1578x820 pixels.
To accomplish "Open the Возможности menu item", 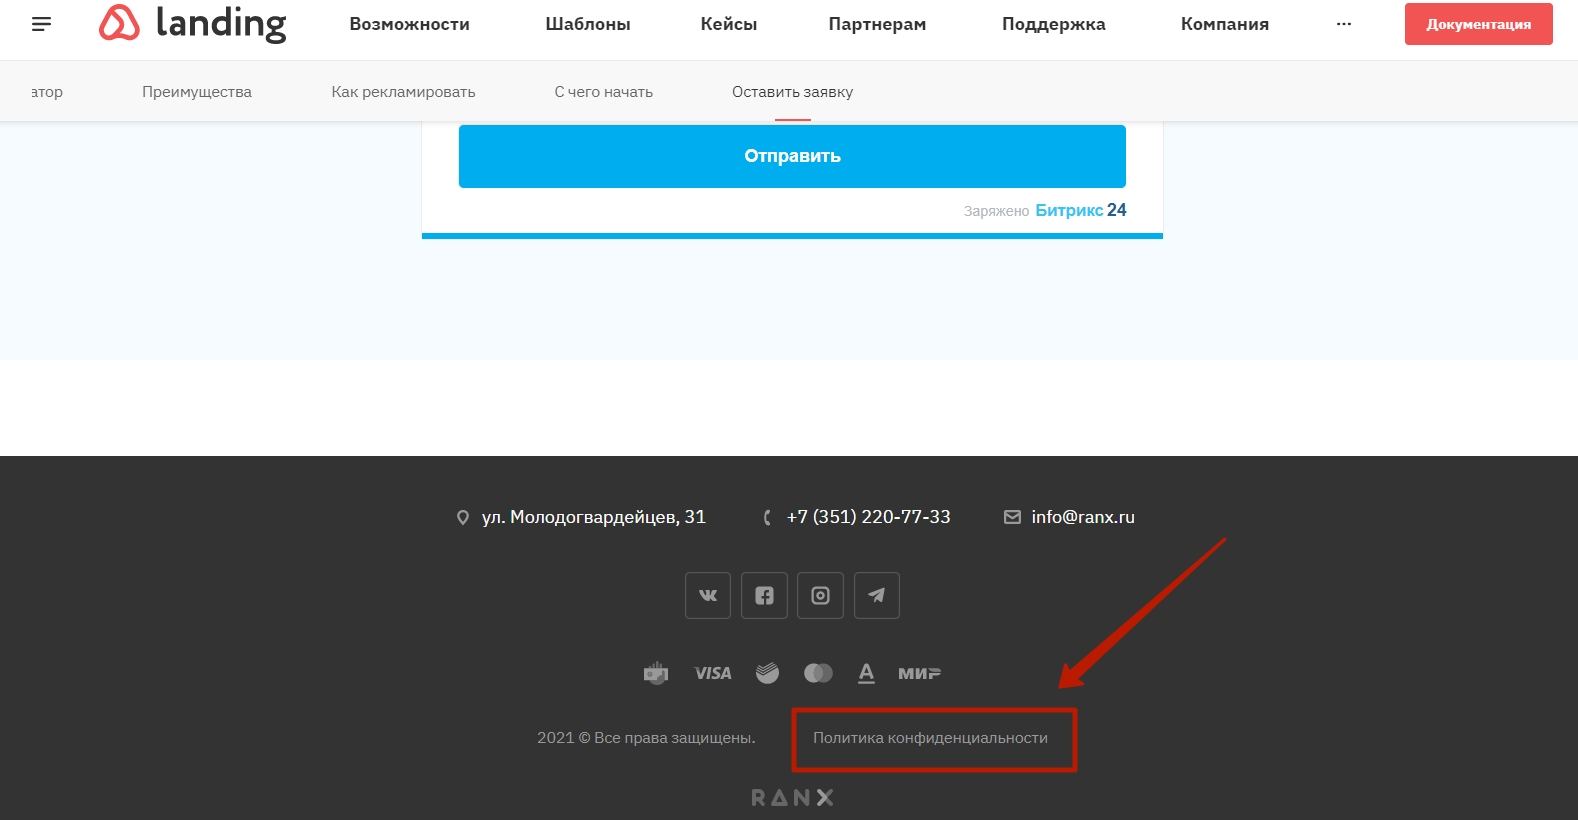I will [409, 24].
